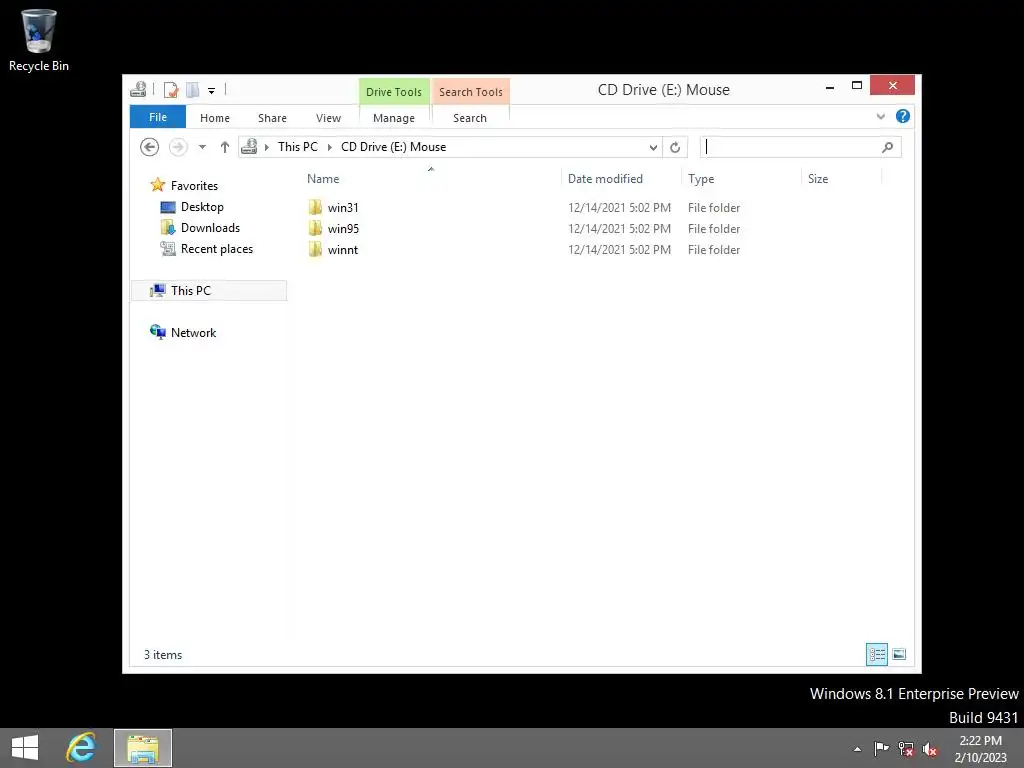Image resolution: width=1024 pixels, height=768 pixels.
Task: Launch Internet Explorer from the taskbar
Action: [82, 748]
